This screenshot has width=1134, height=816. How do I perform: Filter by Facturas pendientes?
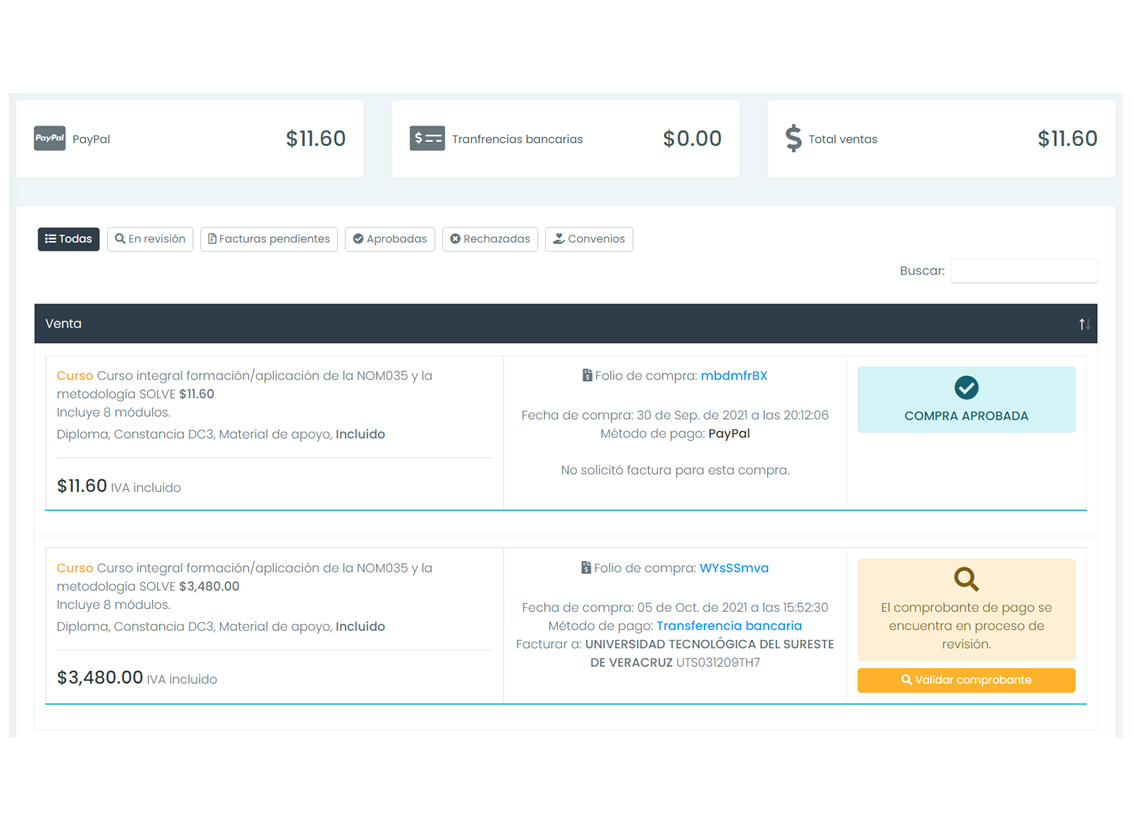click(269, 239)
